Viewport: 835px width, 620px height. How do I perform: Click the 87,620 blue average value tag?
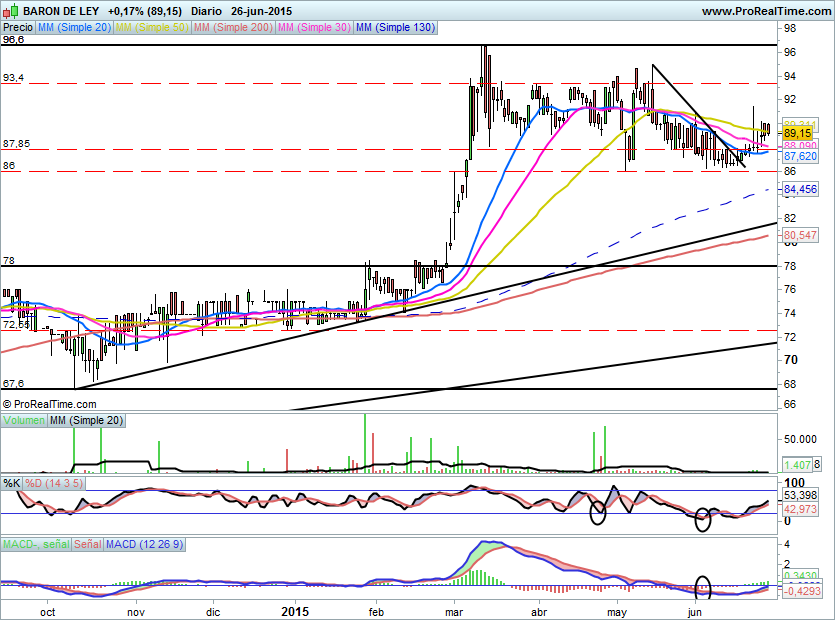coord(800,156)
